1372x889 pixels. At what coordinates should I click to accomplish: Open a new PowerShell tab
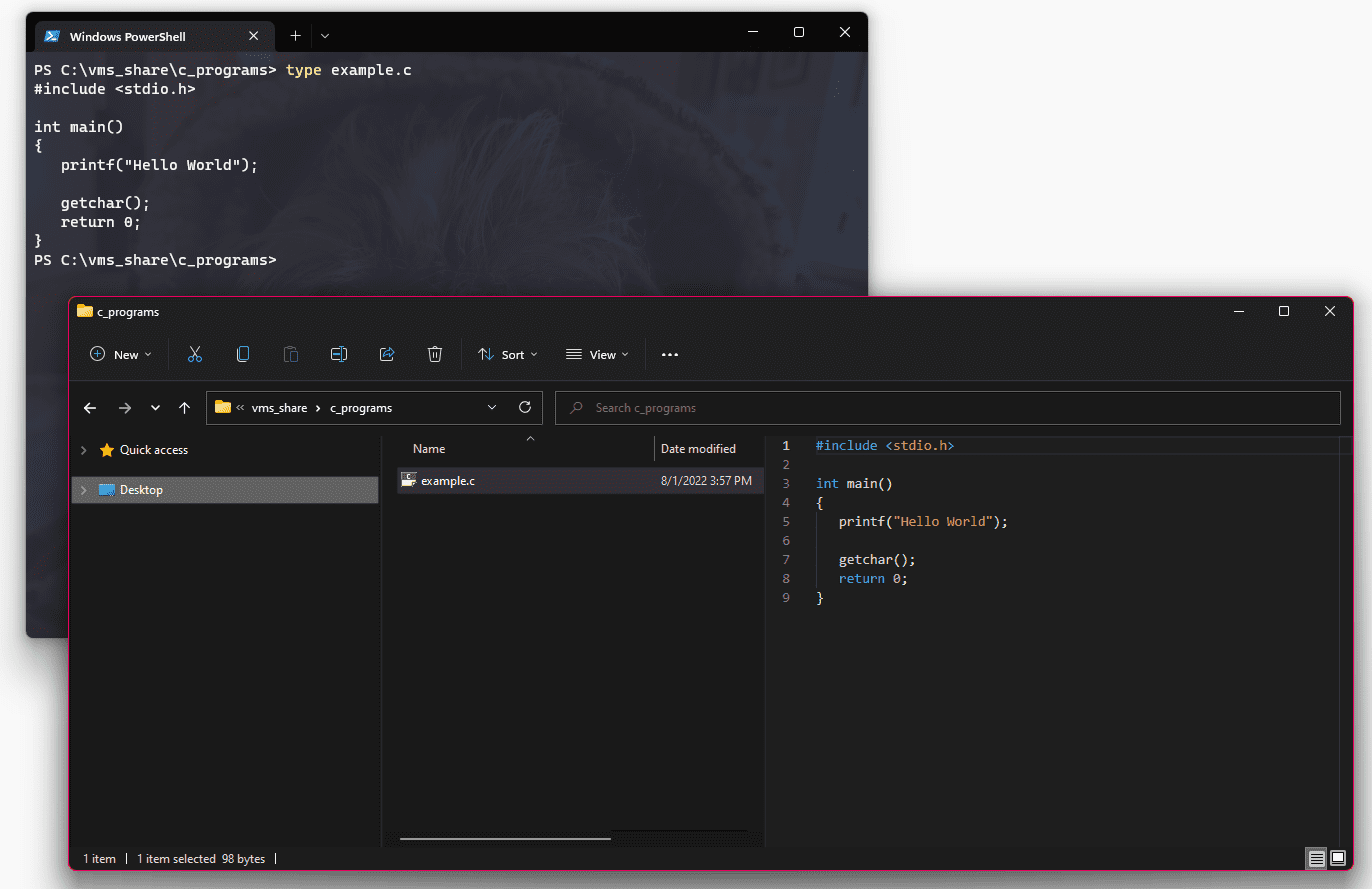[295, 36]
